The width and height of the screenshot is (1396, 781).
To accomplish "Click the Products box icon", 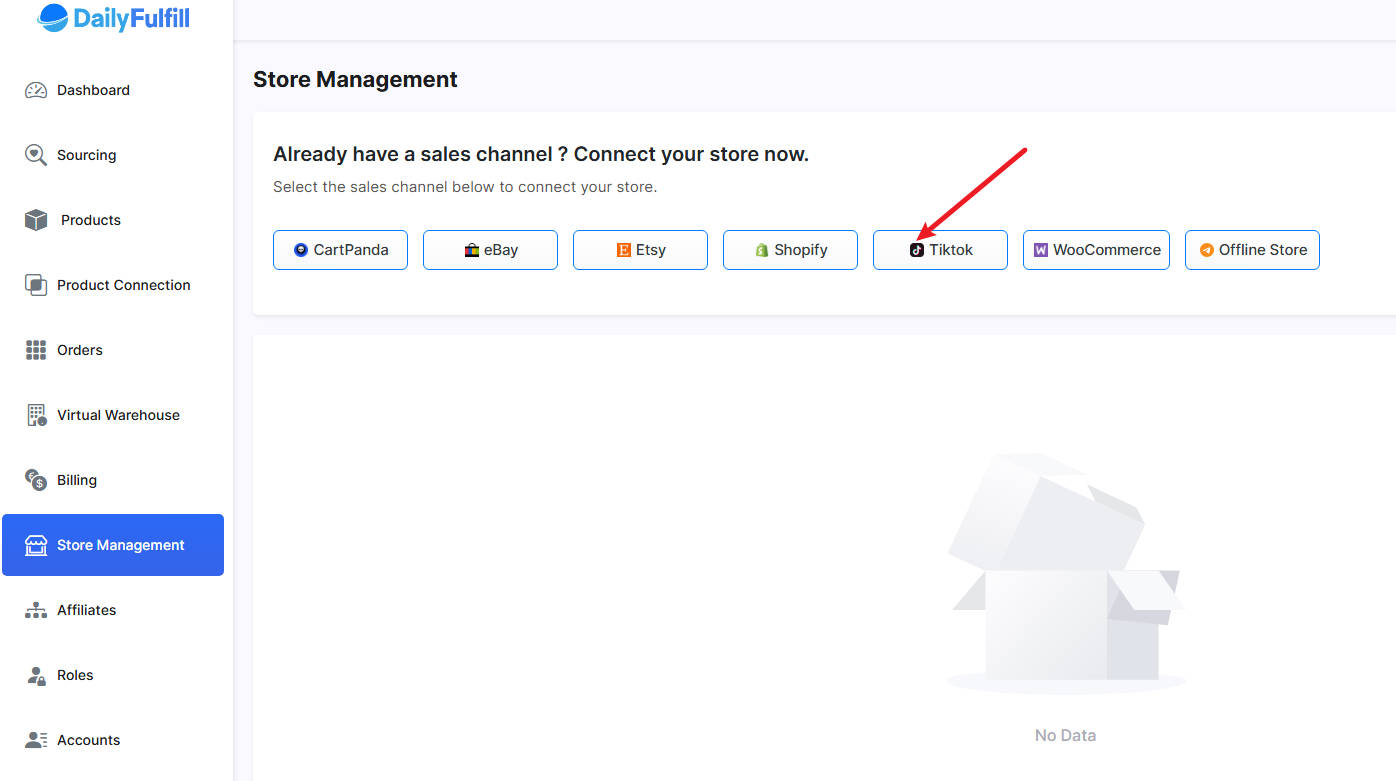I will tap(36, 220).
